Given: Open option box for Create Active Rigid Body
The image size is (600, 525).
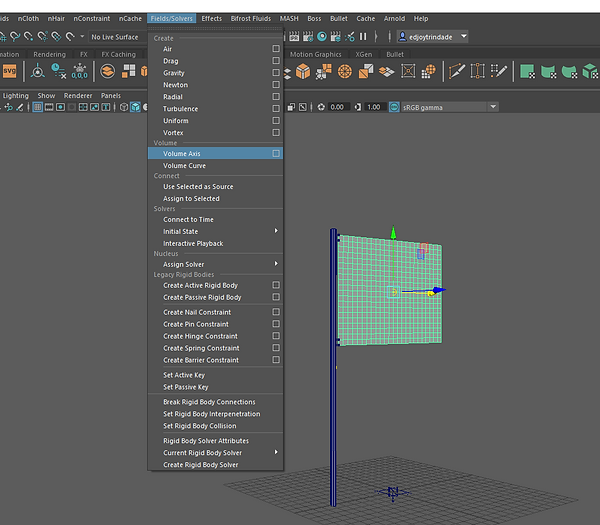Looking at the screenshot, I should coord(276,285).
